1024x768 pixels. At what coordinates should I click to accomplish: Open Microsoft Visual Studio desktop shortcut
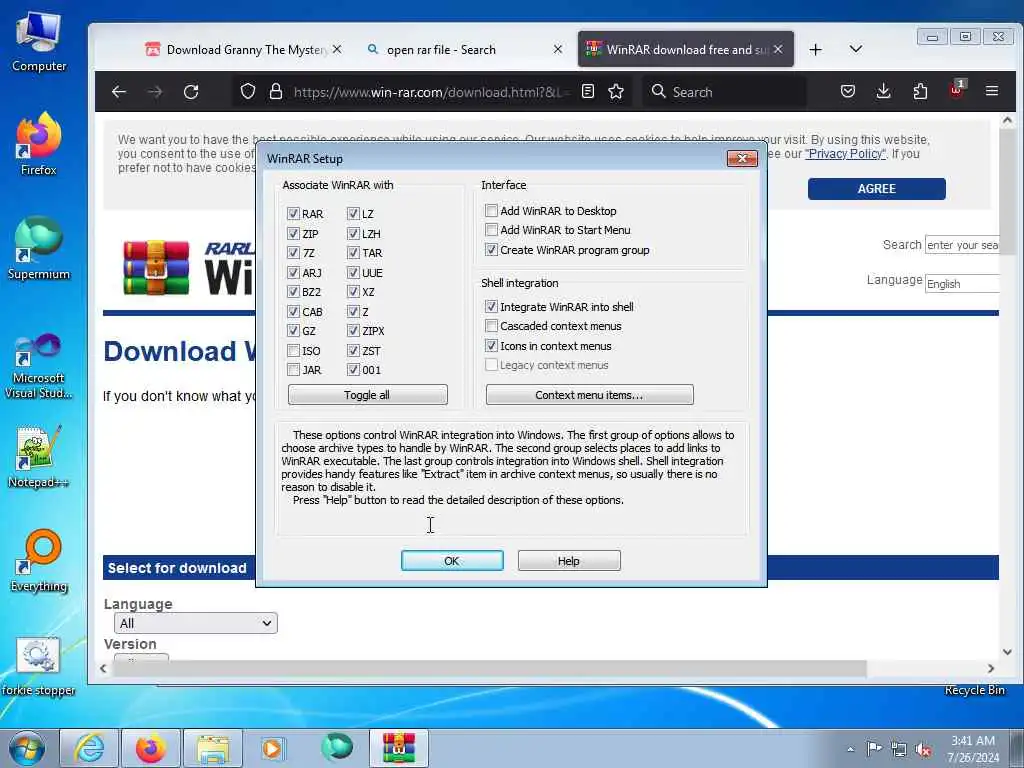click(x=39, y=366)
